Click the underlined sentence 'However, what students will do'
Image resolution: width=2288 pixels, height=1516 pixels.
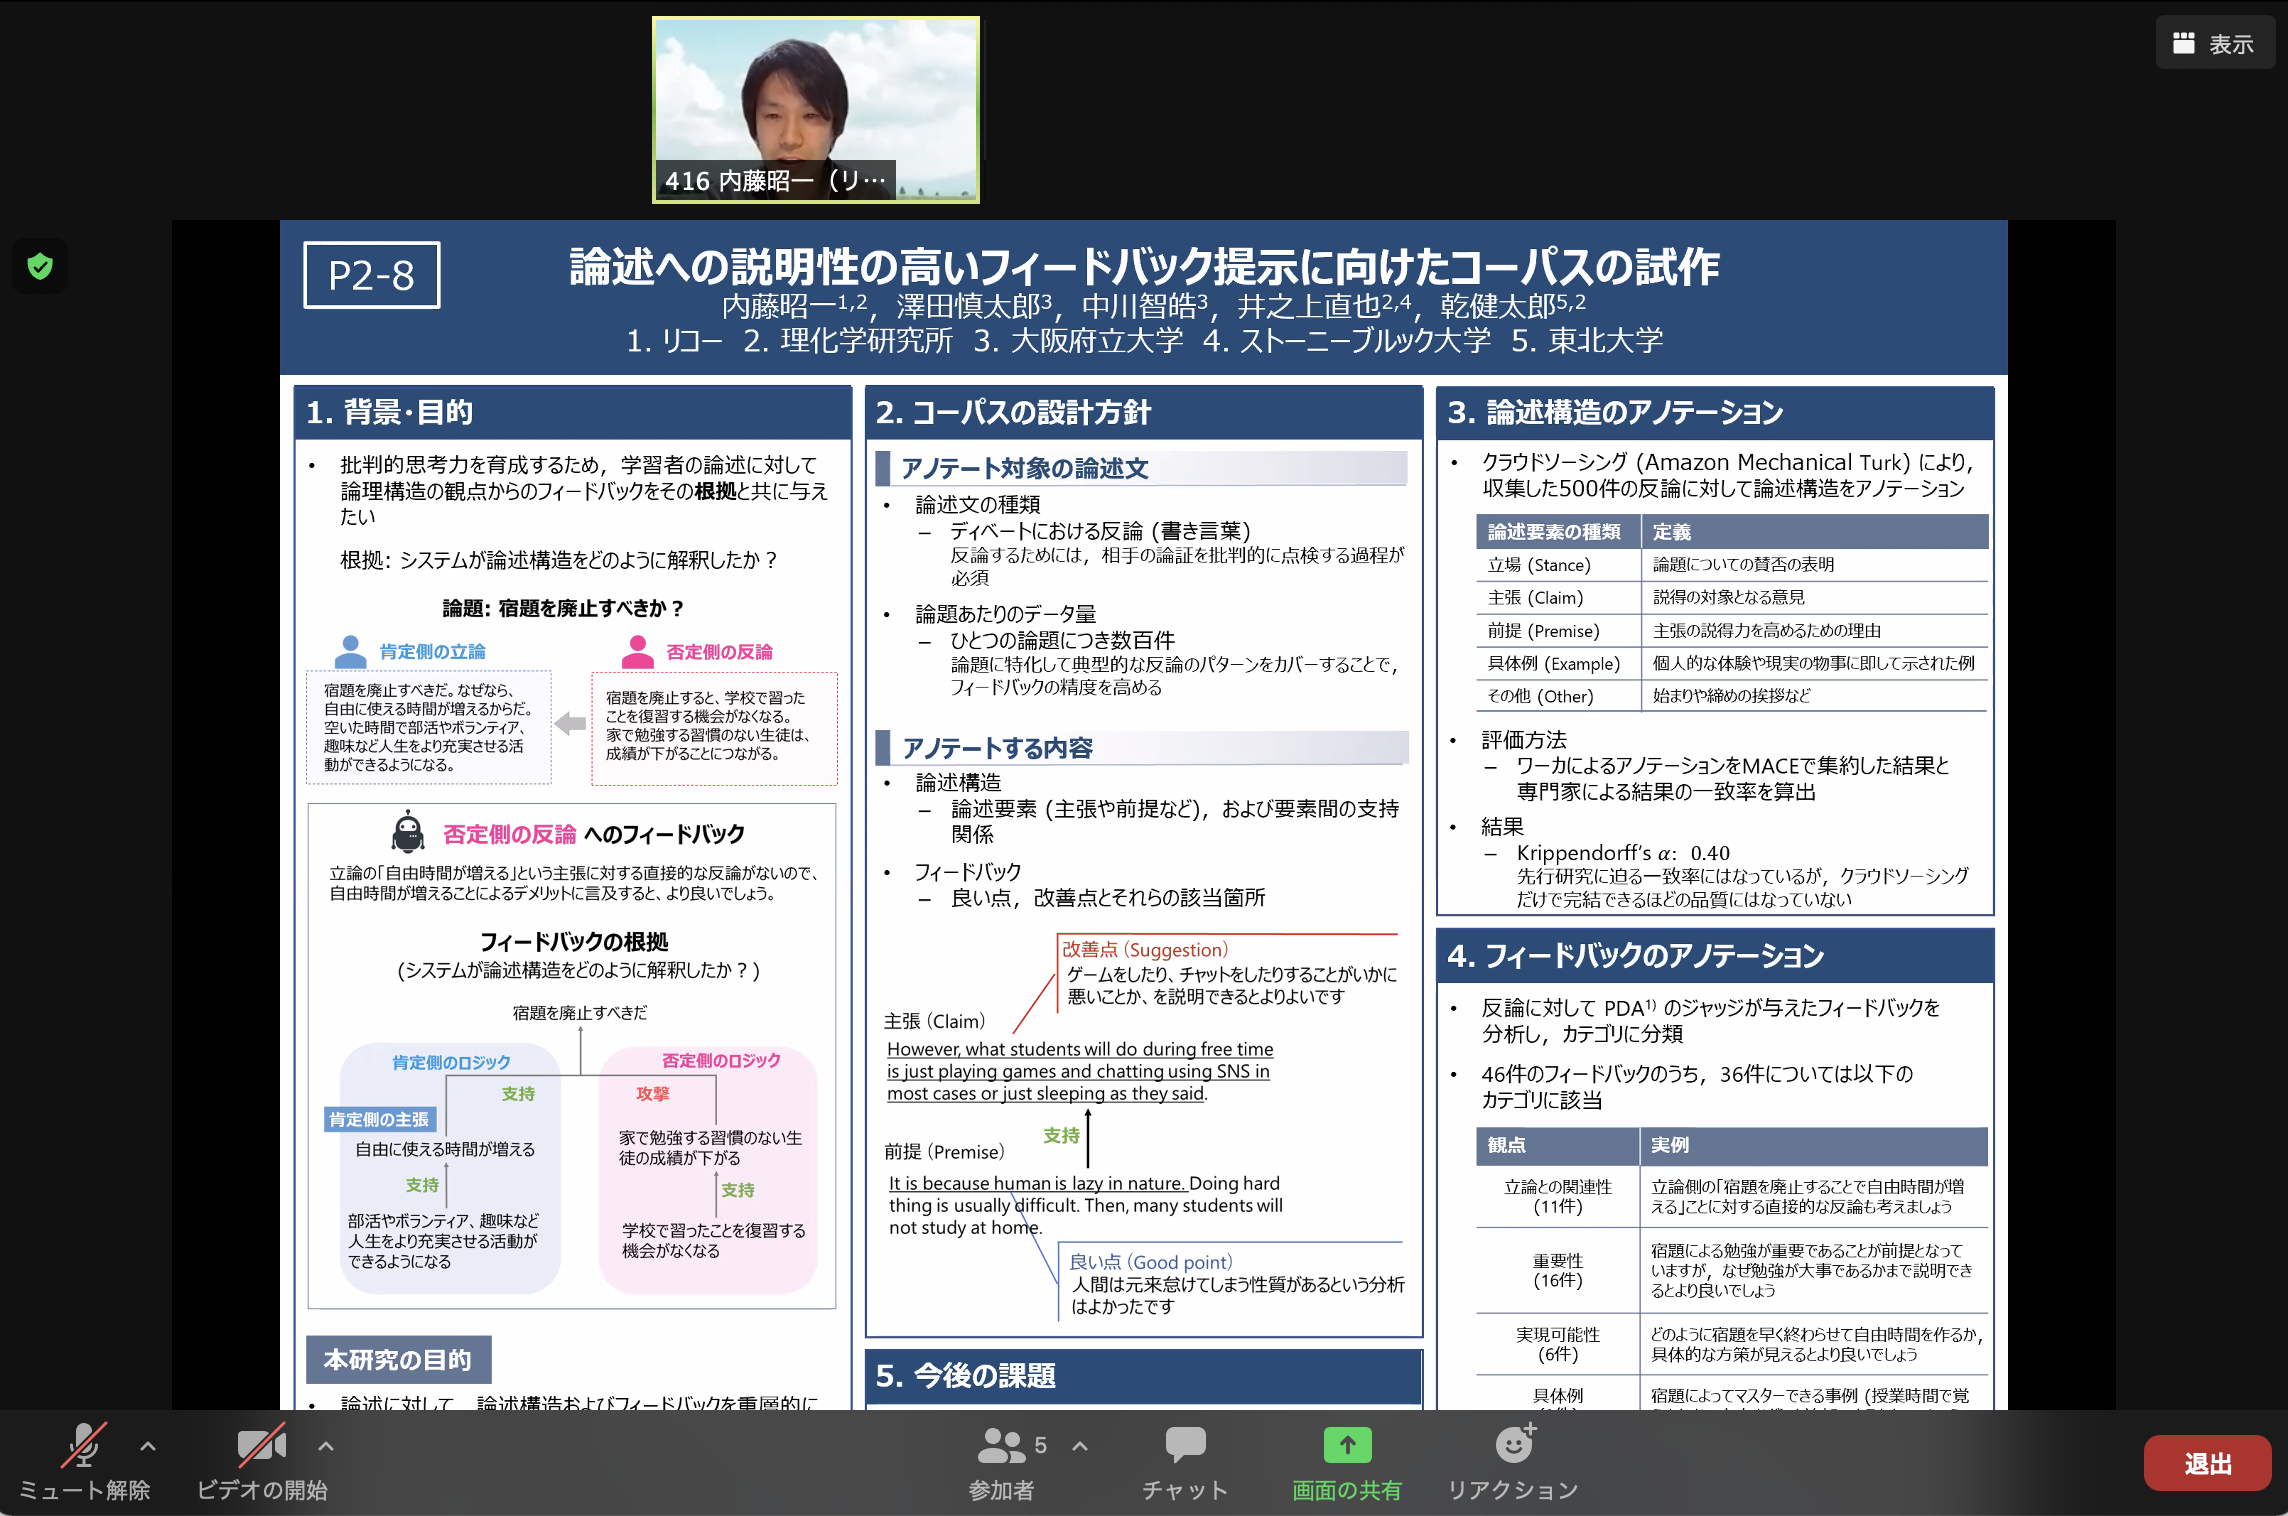pyautogui.click(x=1080, y=1071)
